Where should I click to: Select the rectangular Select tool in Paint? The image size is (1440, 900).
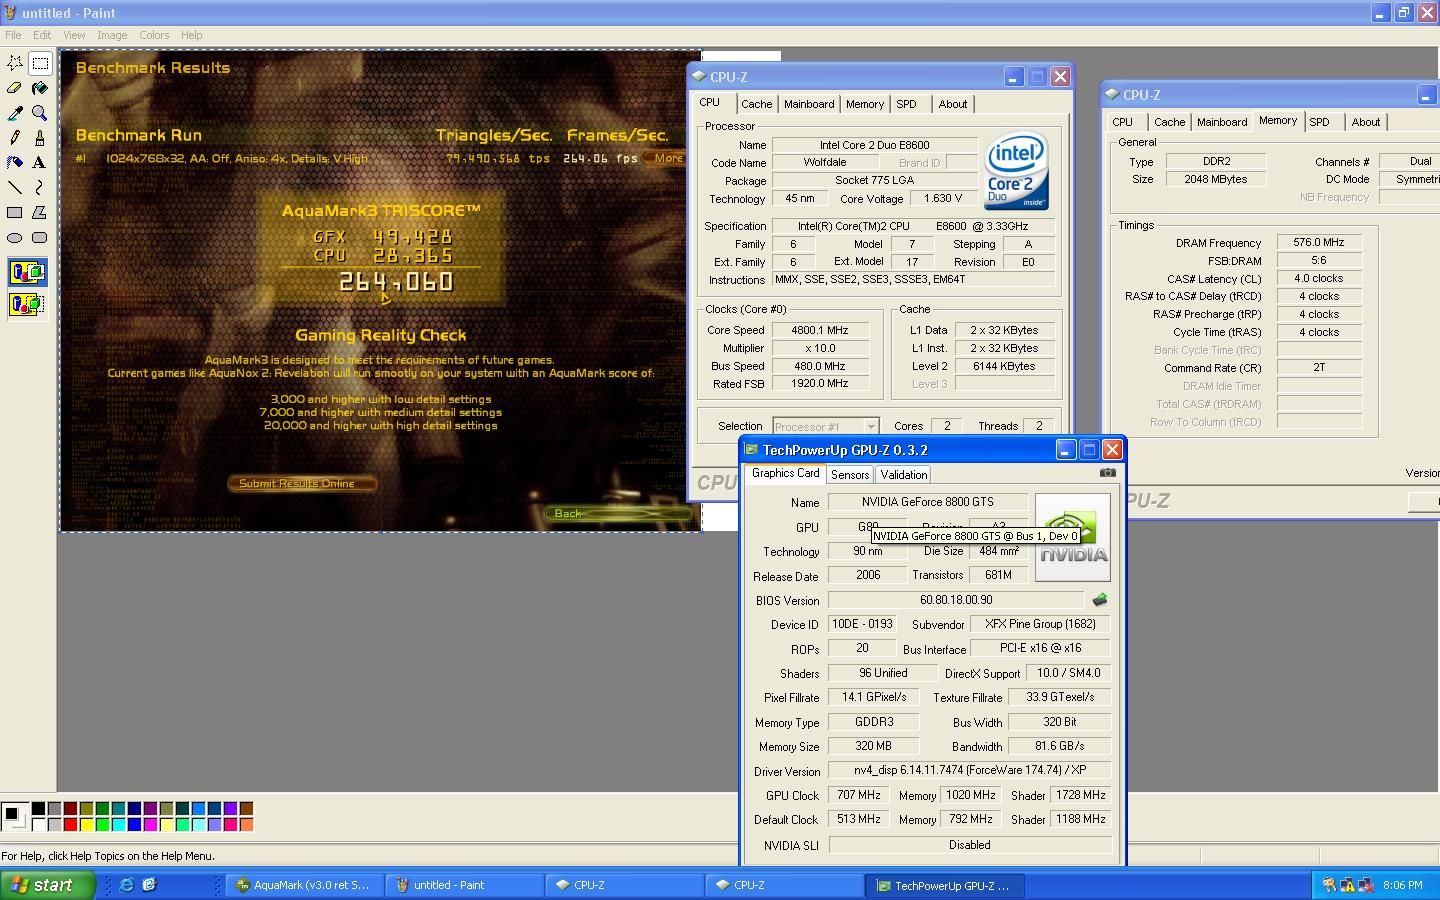[40, 63]
